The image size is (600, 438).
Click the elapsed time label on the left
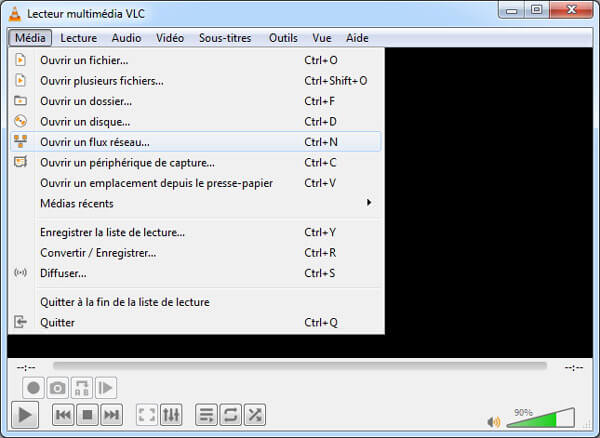[26, 368]
